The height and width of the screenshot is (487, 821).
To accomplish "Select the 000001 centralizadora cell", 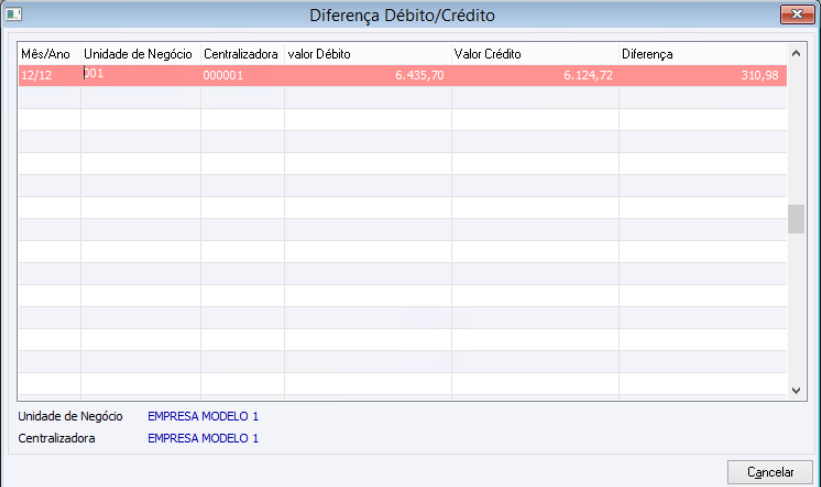I will click(x=242, y=75).
